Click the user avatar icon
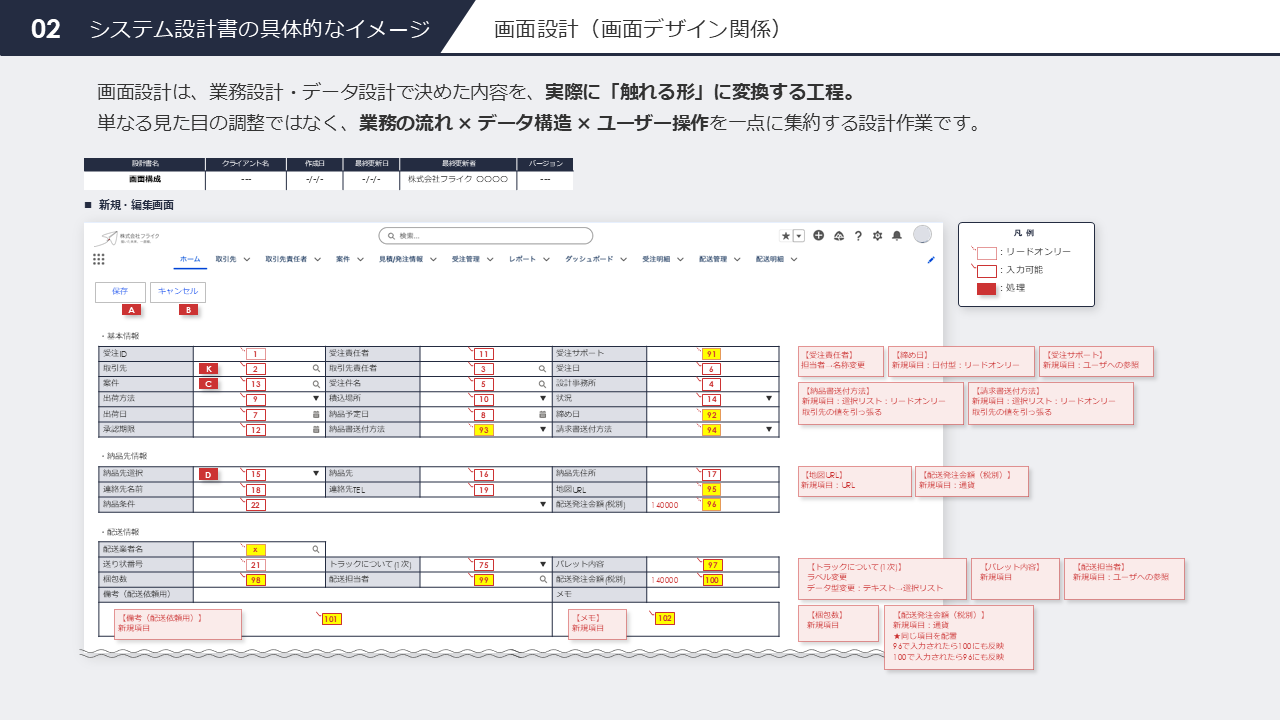 (922, 235)
